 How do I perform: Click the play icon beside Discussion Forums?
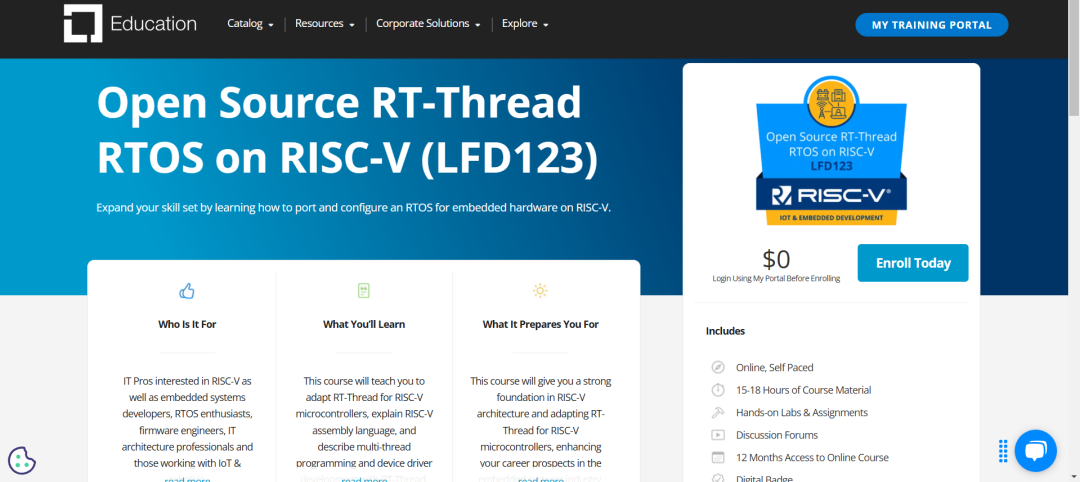[x=718, y=434]
